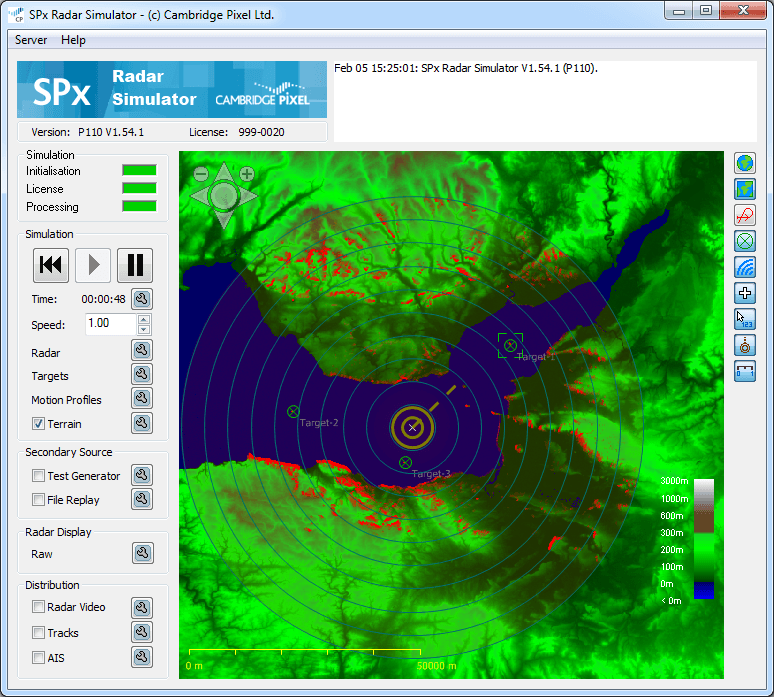Zoom in with the plus map button
The width and height of the screenshot is (774, 697).
247,174
